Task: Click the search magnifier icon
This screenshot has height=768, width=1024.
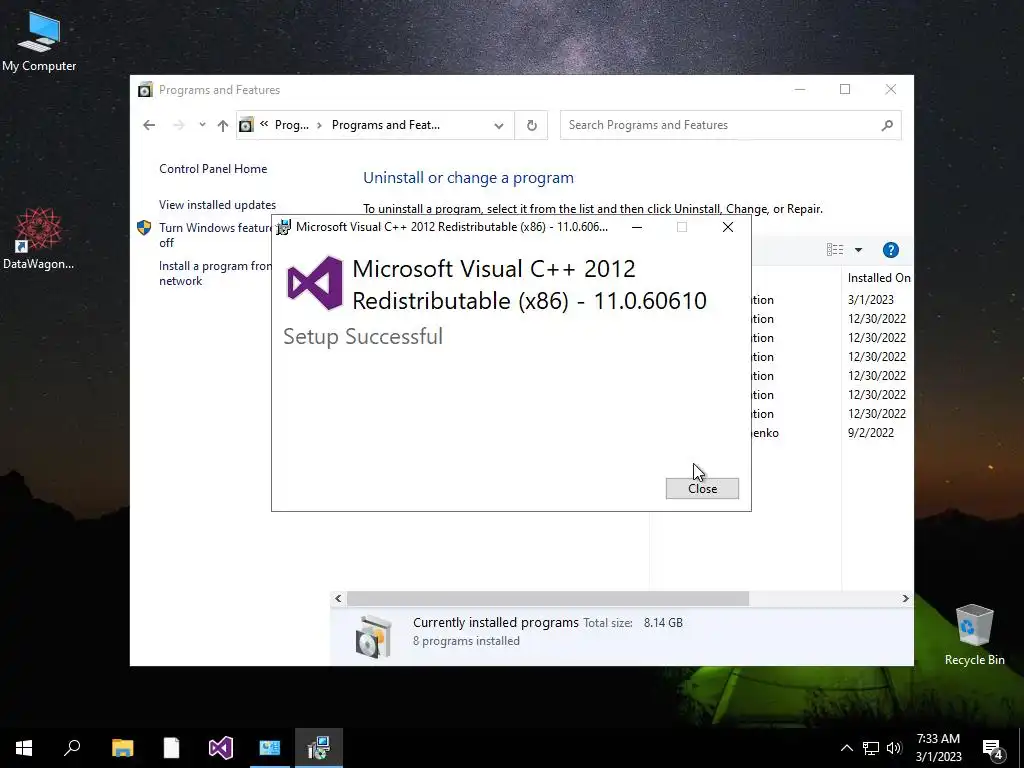Action: tap(887, 125)
